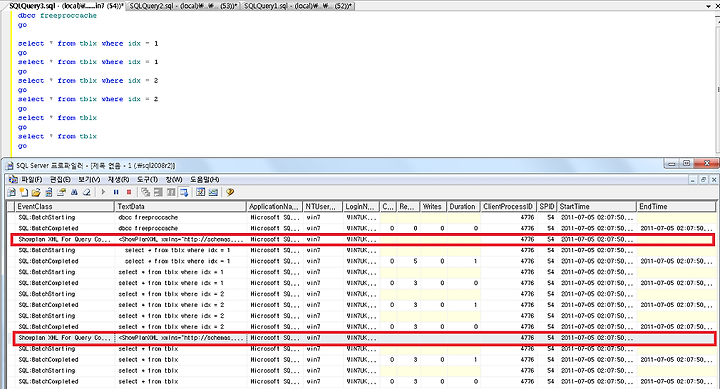This screenshot has height=389, width=720.
Task: Click the Run To Cursor replay icon
Action: (x=171, y=192)
